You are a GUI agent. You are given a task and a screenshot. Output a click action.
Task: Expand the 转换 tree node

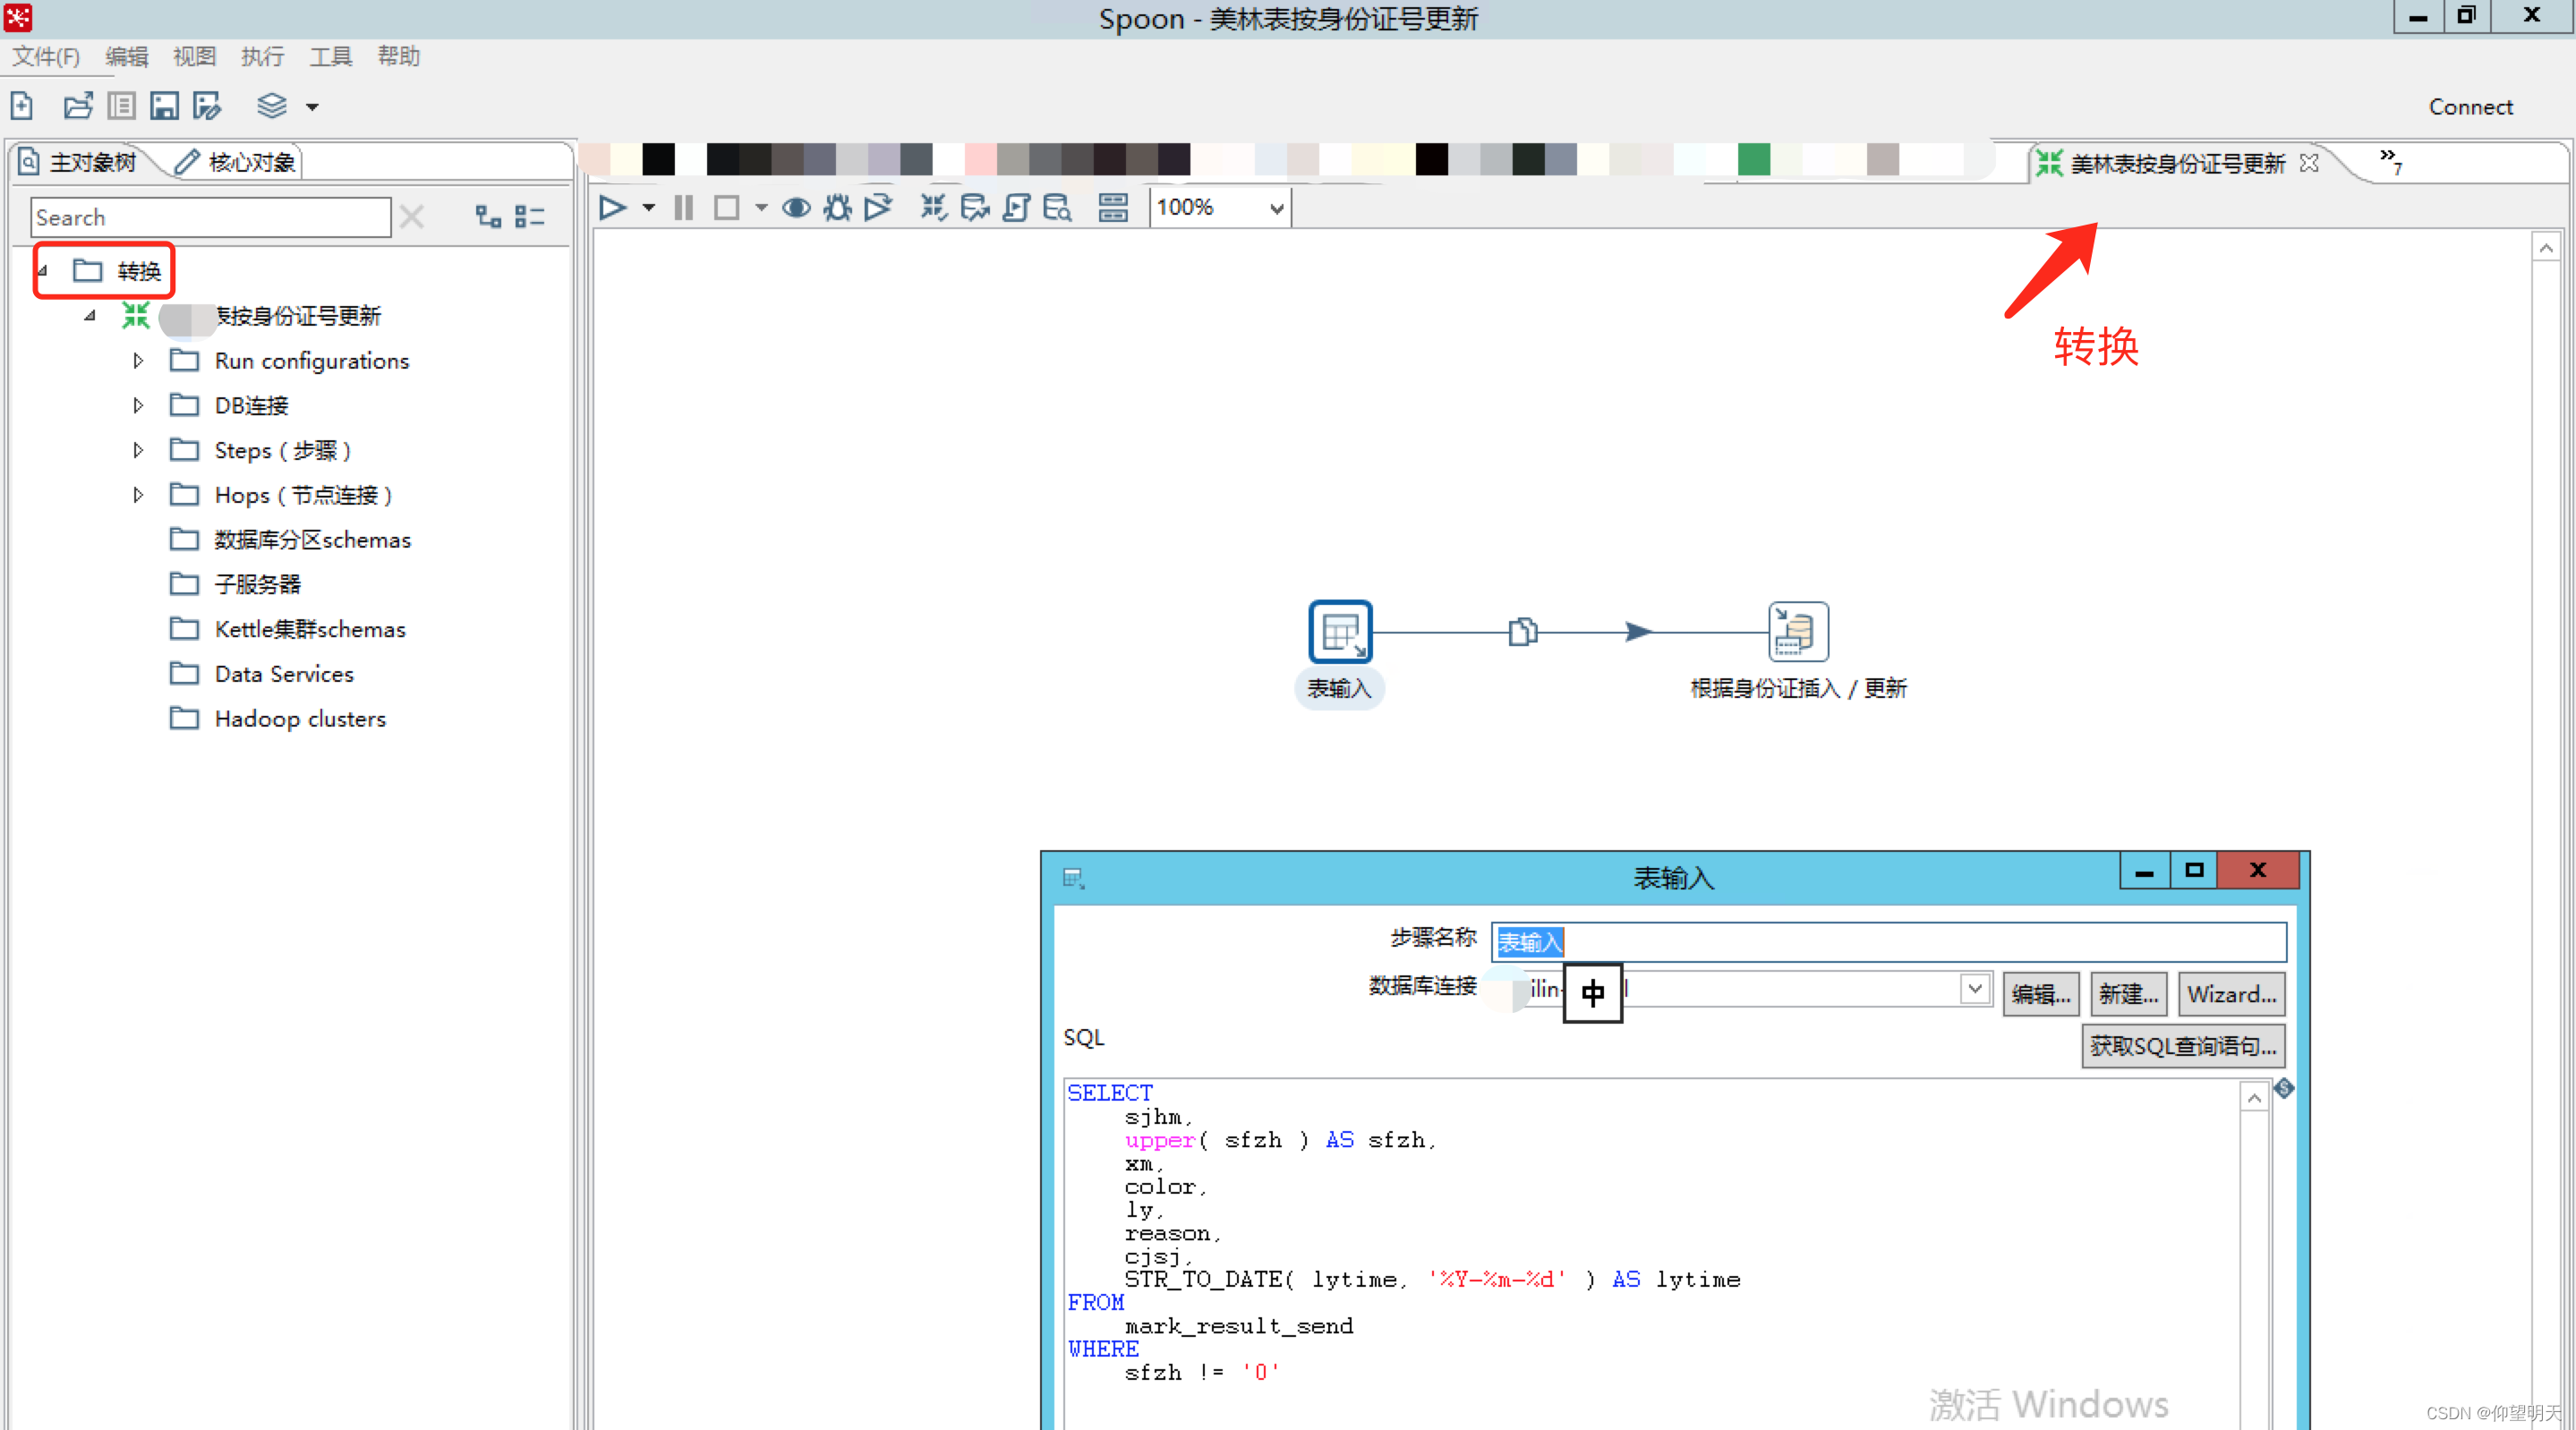46,269
